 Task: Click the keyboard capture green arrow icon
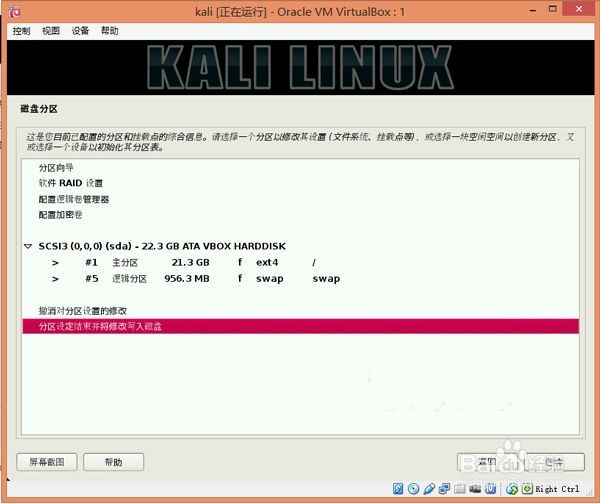pos(527,489)
